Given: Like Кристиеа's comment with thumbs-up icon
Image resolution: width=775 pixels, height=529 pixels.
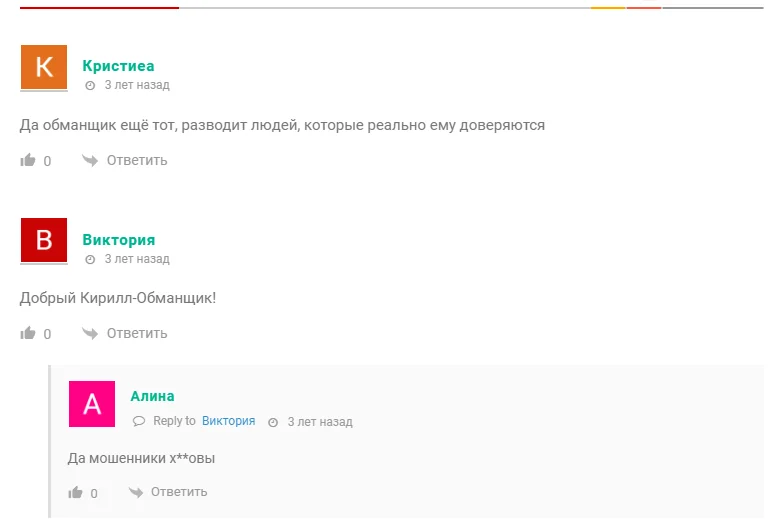Looking at the screenshot, I should pyautogui.click(x=28, y=160).
